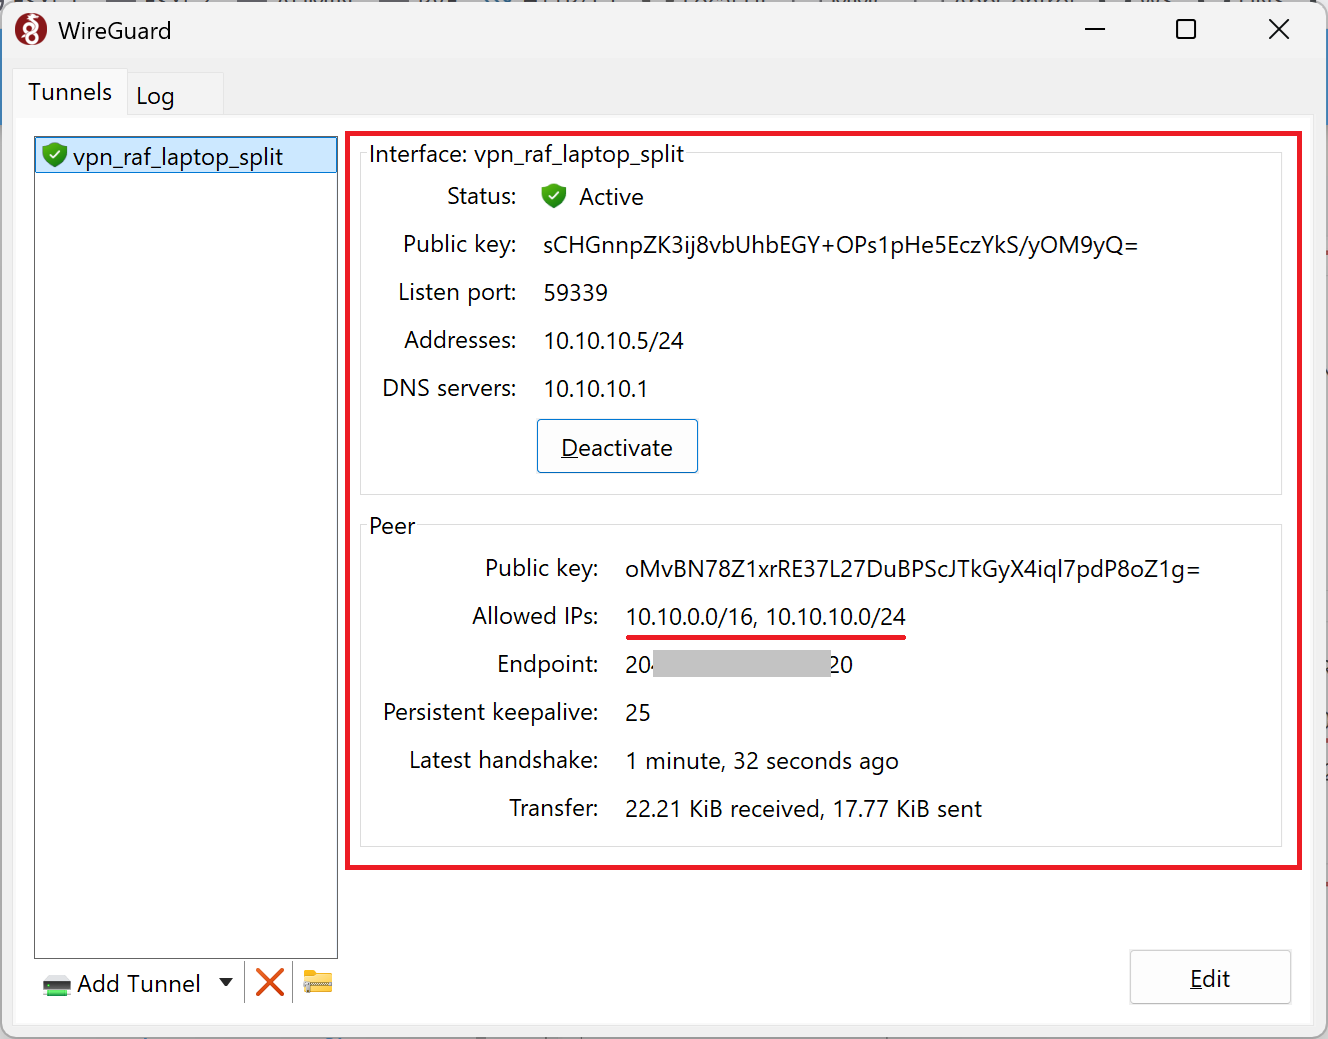Viewport: 1328px width, 1039px height.
Task: Click the listen port value 59339
Action: click(x=576, y=293)
